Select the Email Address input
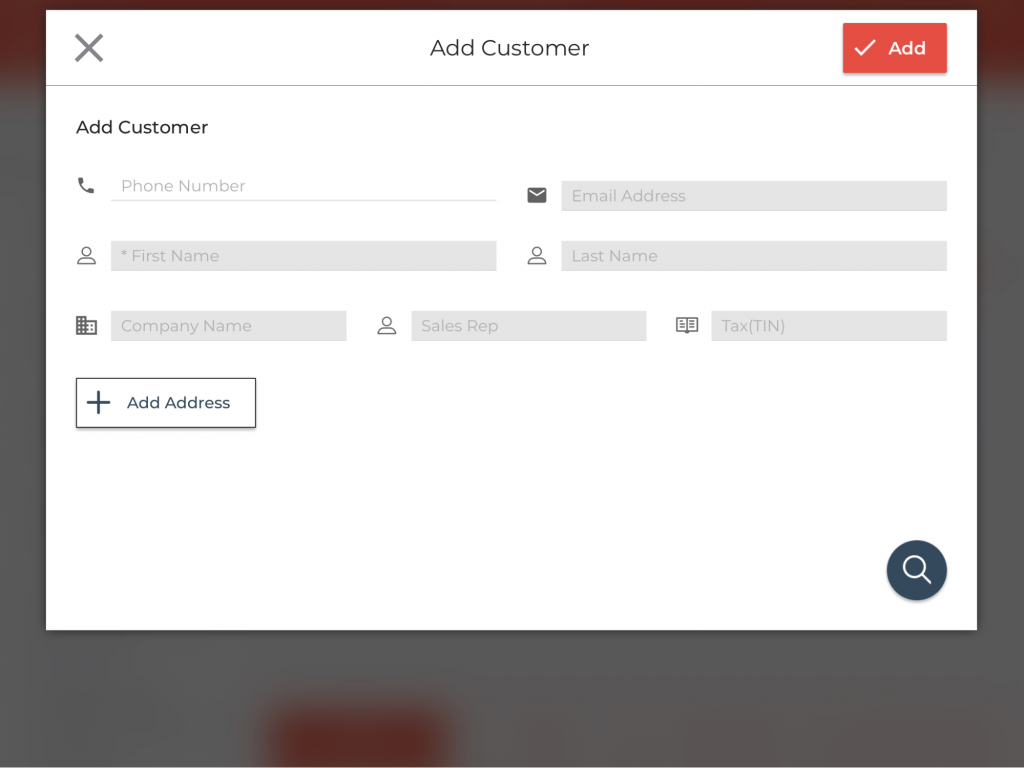1024x768 pixels. 753,196
